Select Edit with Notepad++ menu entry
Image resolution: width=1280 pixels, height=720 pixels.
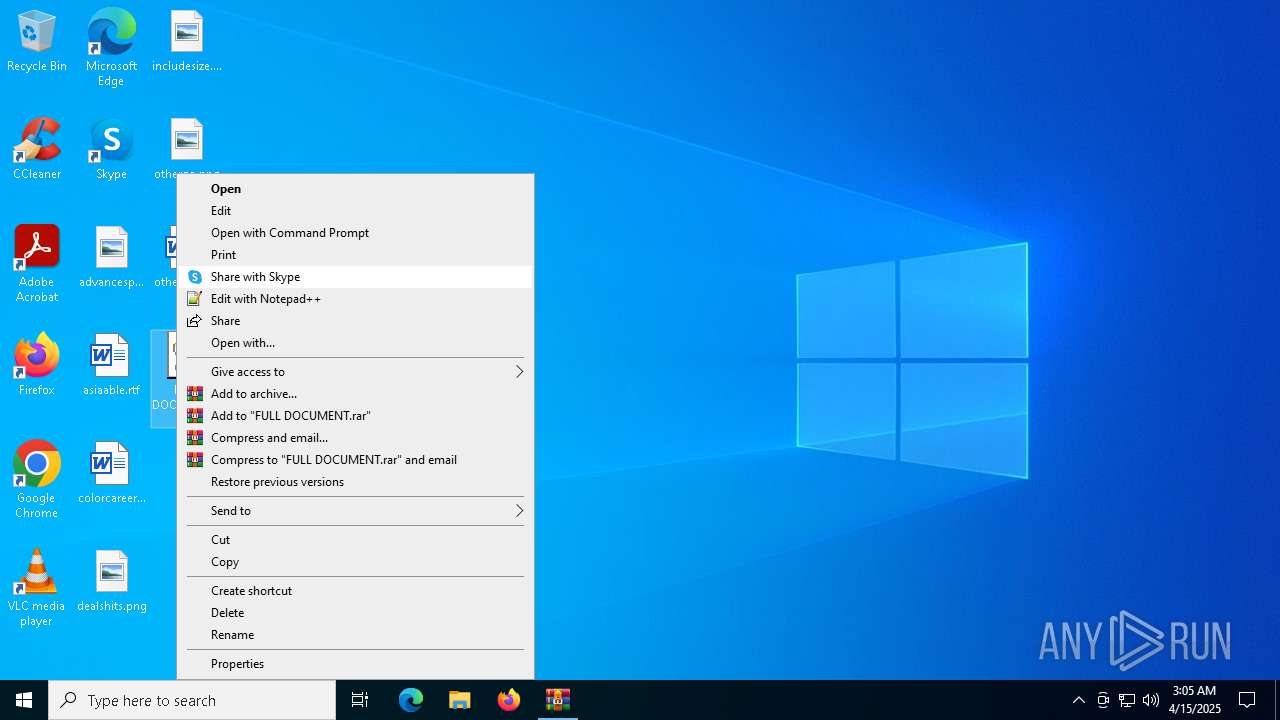tap(355, 299)
